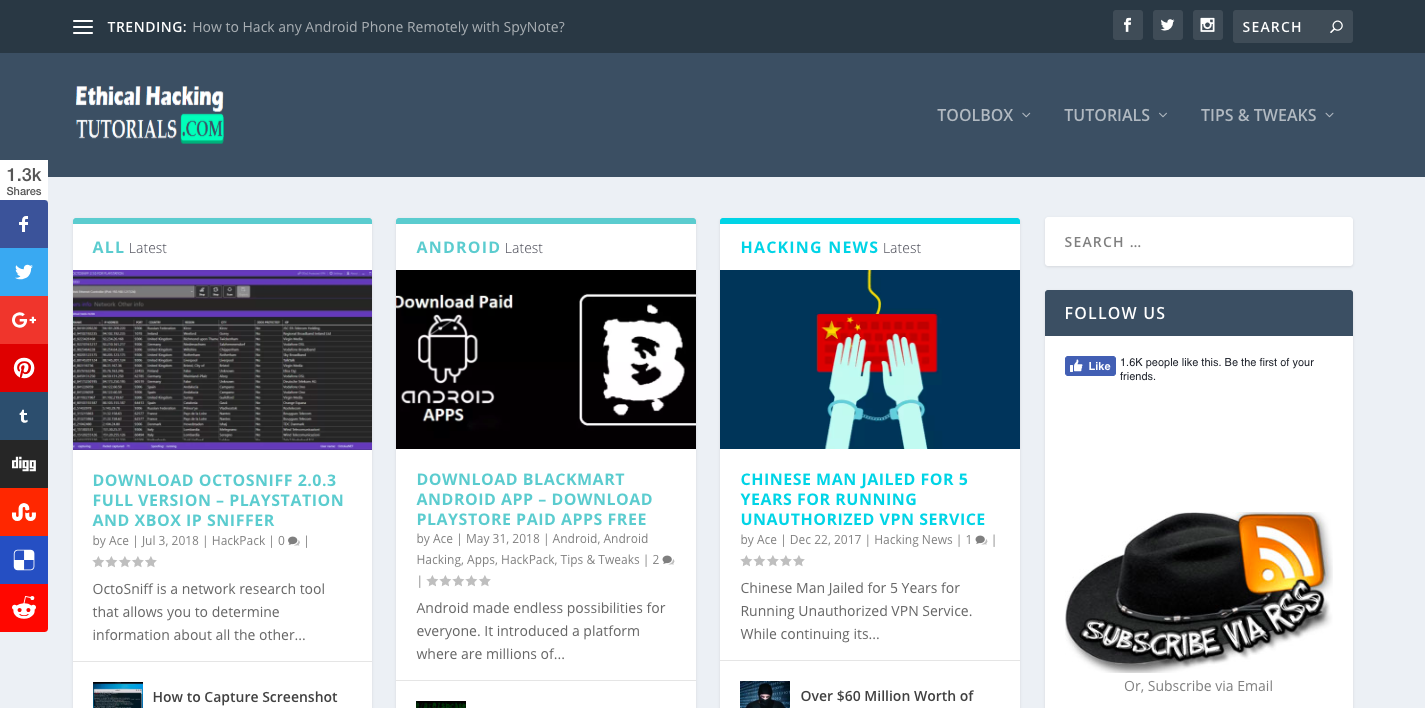The width and height of the screenshot is (1425, 708).
Task: Open the Twitter profile from top bar
Action: (1167, 26)
